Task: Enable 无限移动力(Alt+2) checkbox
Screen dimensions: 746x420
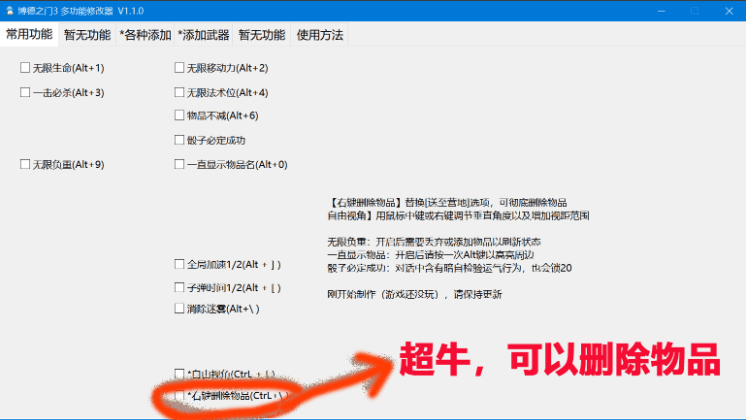Action: pos(179,68)
